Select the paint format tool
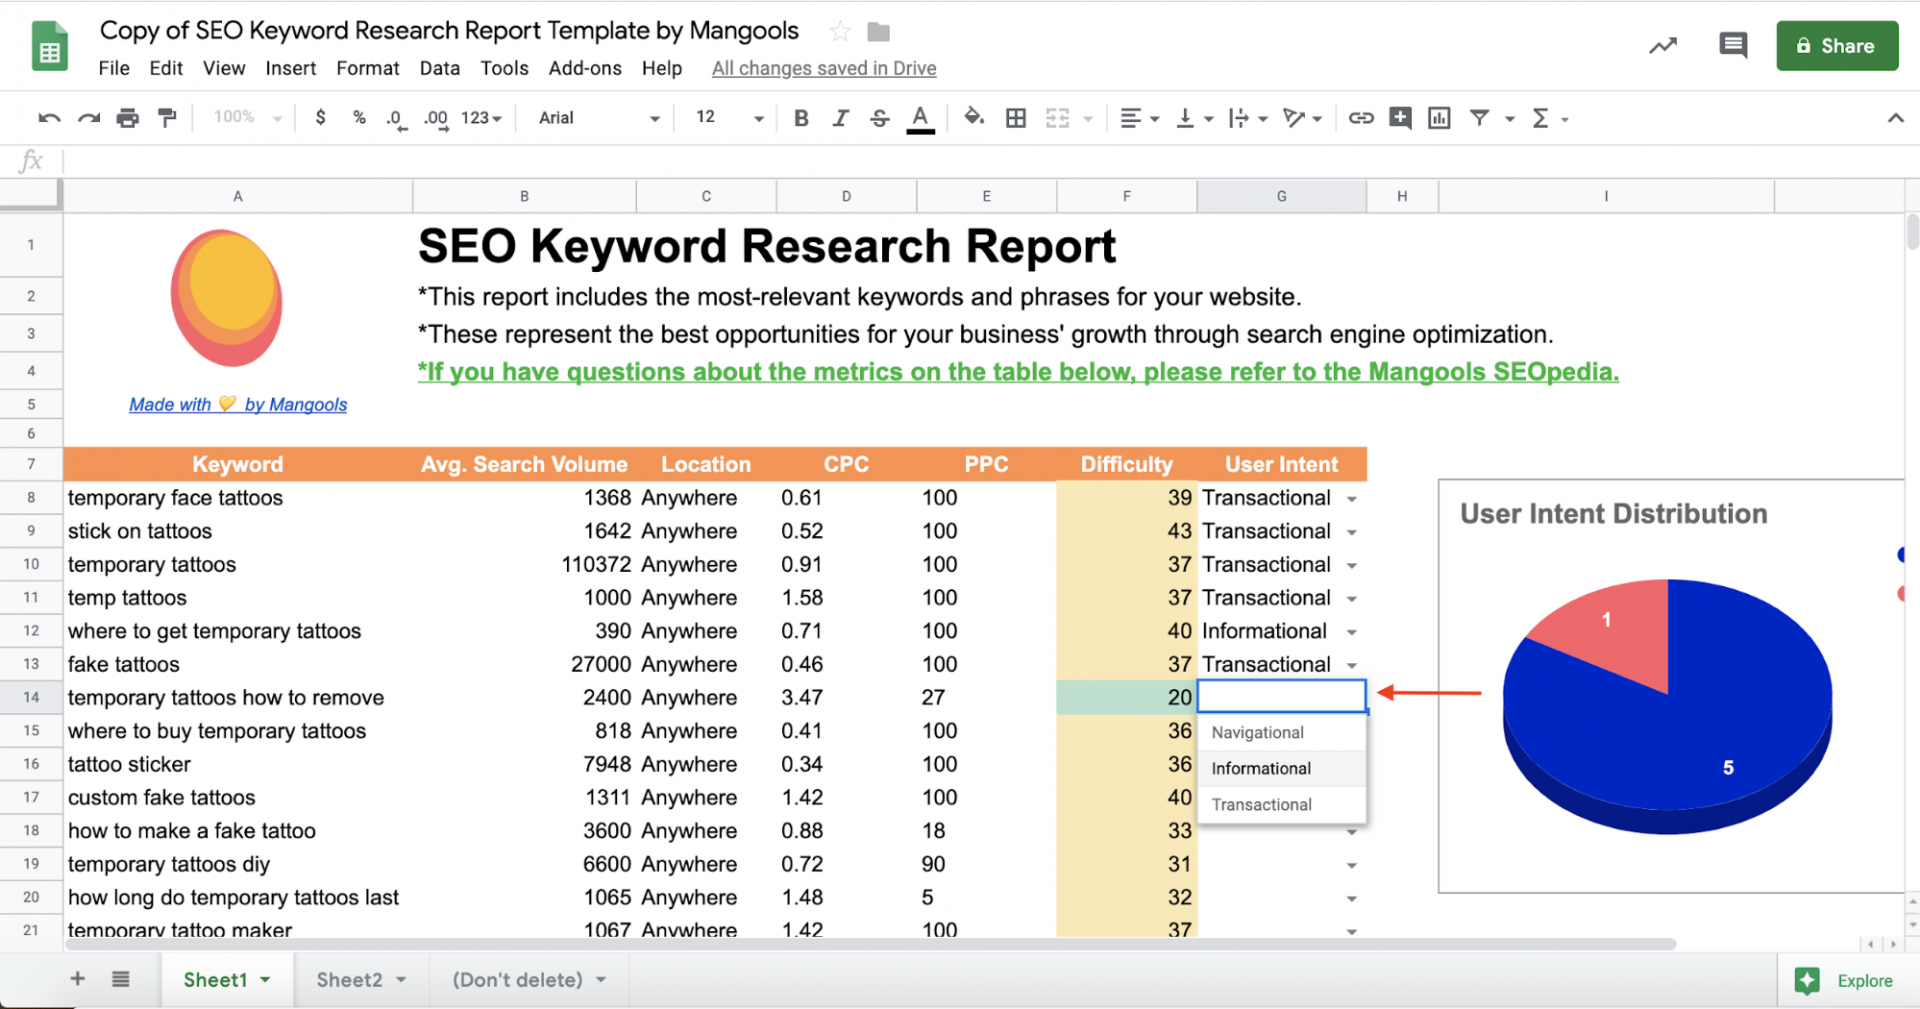Image resolution: width=1920 pixels, height=1009 pixels. [167, 118]
